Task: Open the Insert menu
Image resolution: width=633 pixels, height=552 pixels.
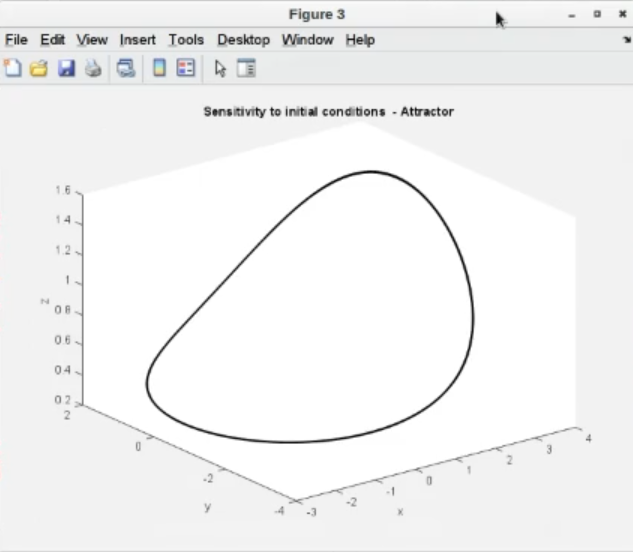Action: 138,40
